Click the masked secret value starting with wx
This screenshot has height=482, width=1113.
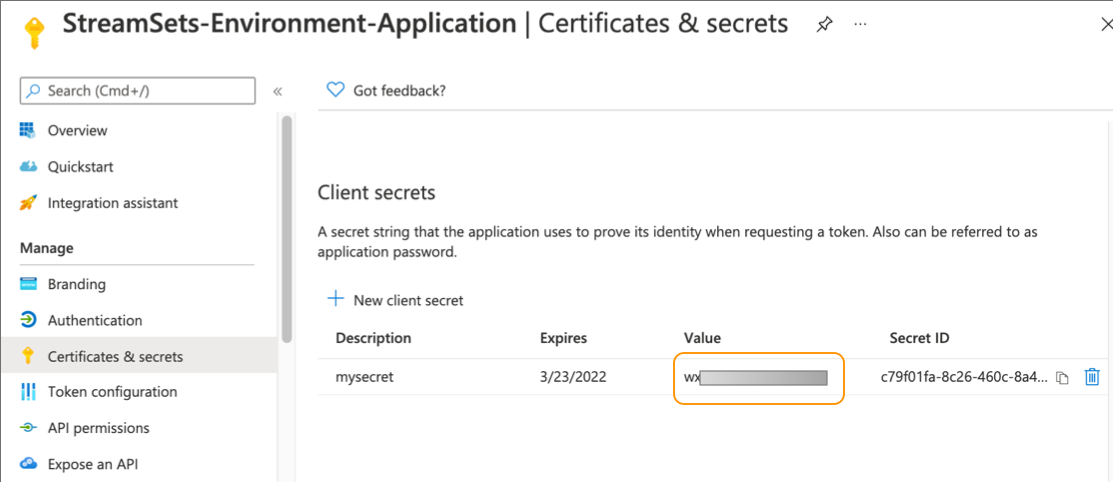point(756,378)
